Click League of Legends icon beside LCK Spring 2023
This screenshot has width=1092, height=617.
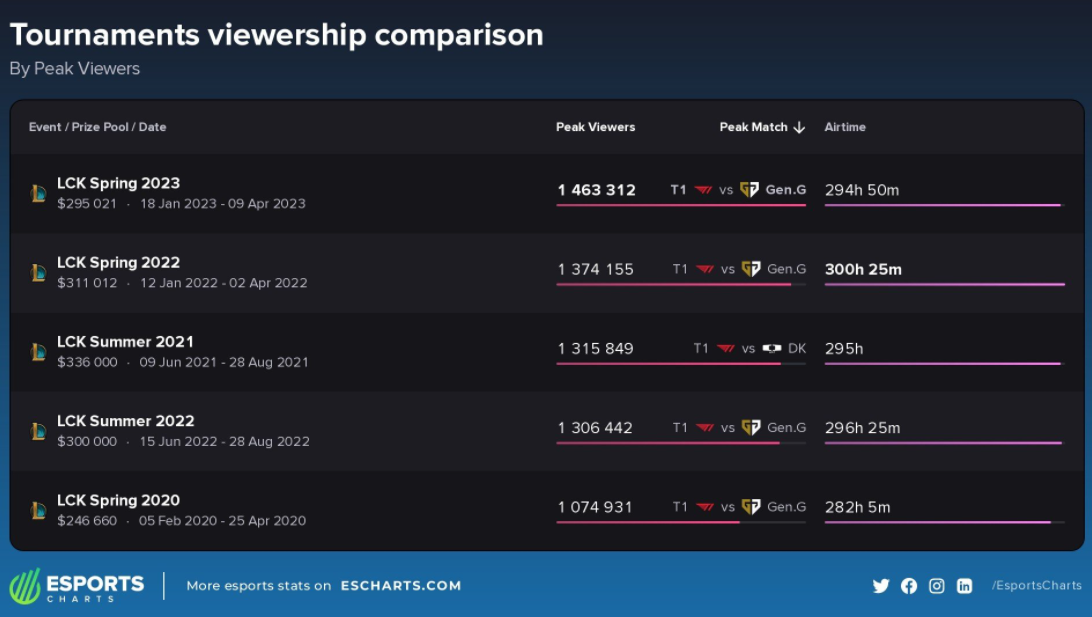click(x=38, y=193)
